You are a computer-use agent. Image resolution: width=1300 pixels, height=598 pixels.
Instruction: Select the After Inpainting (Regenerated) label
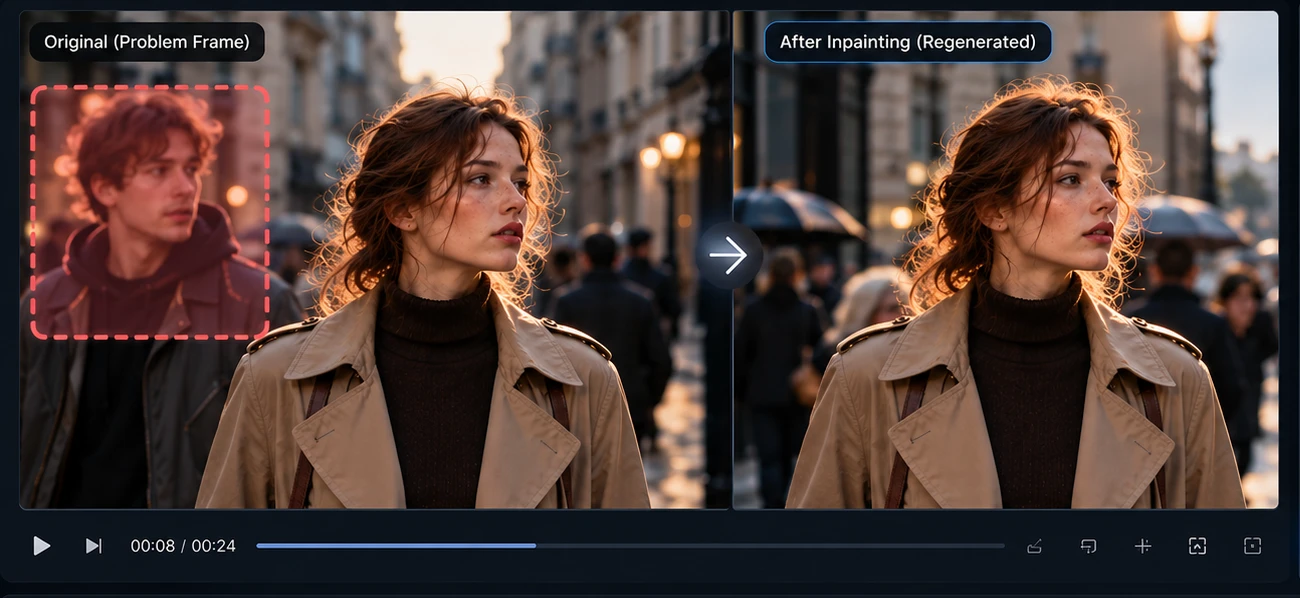[908, 42]
